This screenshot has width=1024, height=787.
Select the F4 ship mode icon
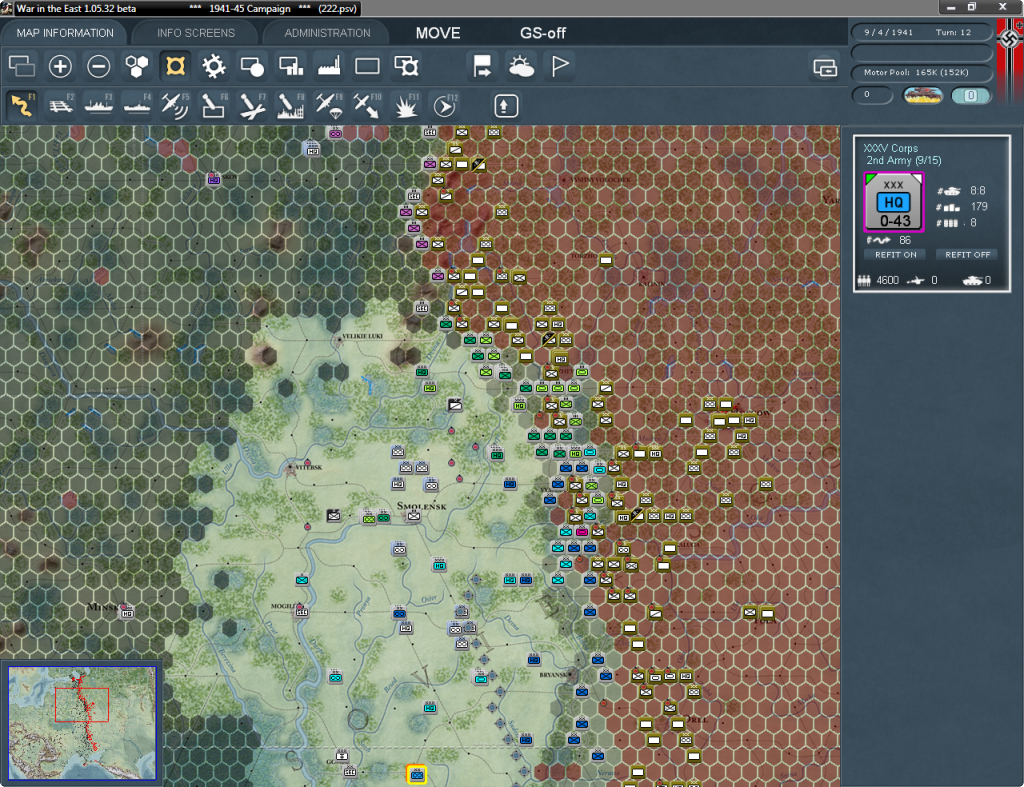click(x=137, y=106)
